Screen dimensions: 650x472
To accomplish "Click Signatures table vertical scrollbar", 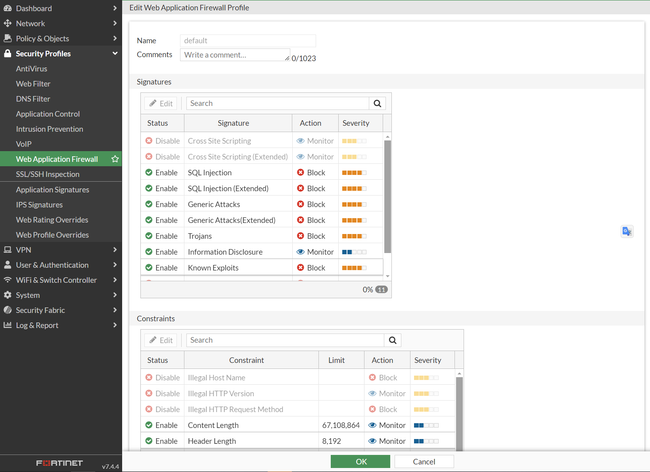I will (388, 196).
